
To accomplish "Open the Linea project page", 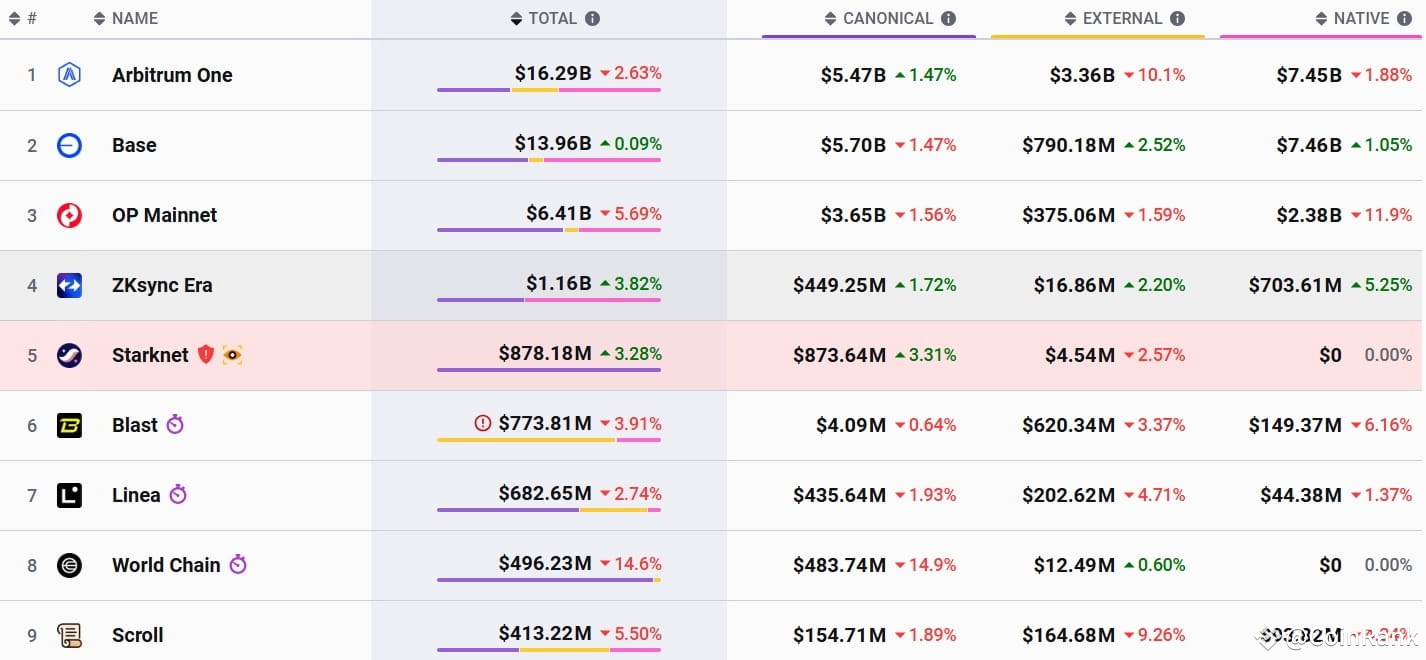I will (134, 494).
